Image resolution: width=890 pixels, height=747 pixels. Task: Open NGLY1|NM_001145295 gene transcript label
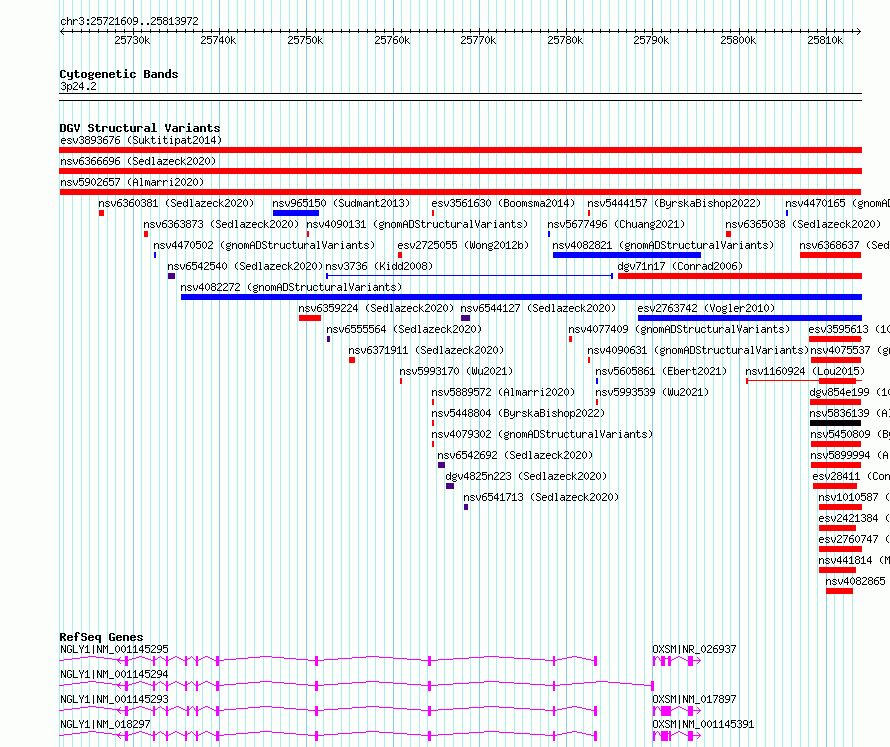[x=114, y=649]
